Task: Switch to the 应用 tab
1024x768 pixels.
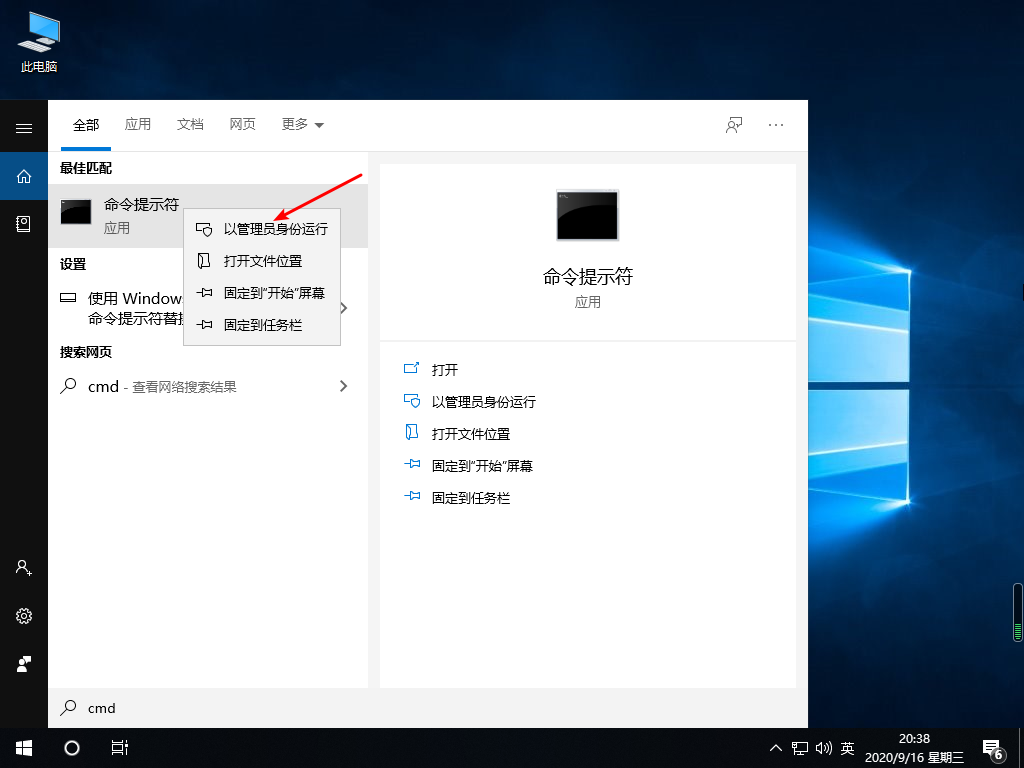Action: coord(138,124)
